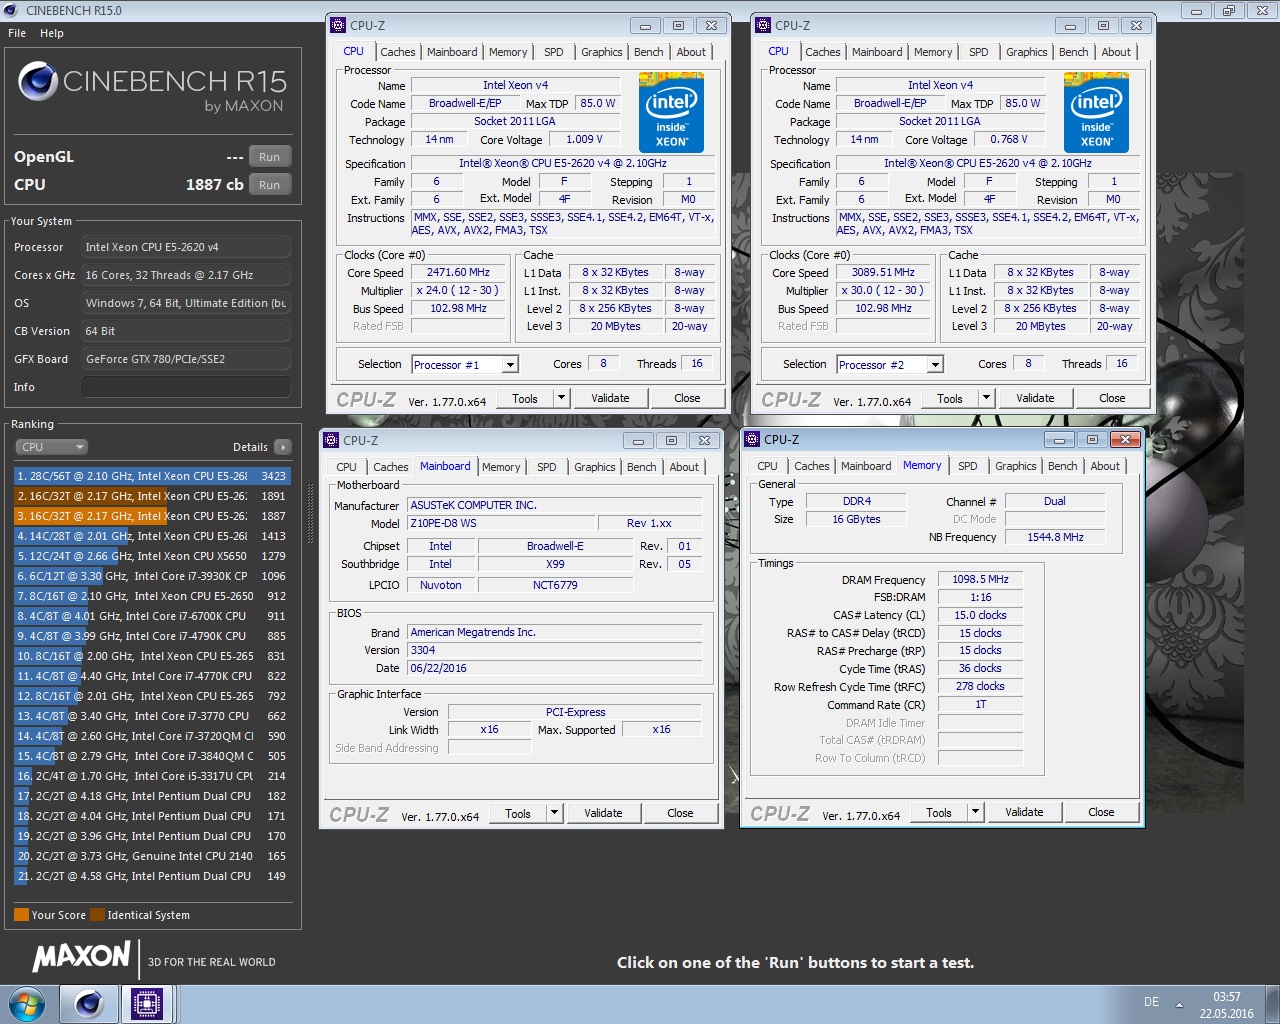The image size is (1280, 1024).
Task: Open the Help menu in Cinebench
Action: coord(52,33)
